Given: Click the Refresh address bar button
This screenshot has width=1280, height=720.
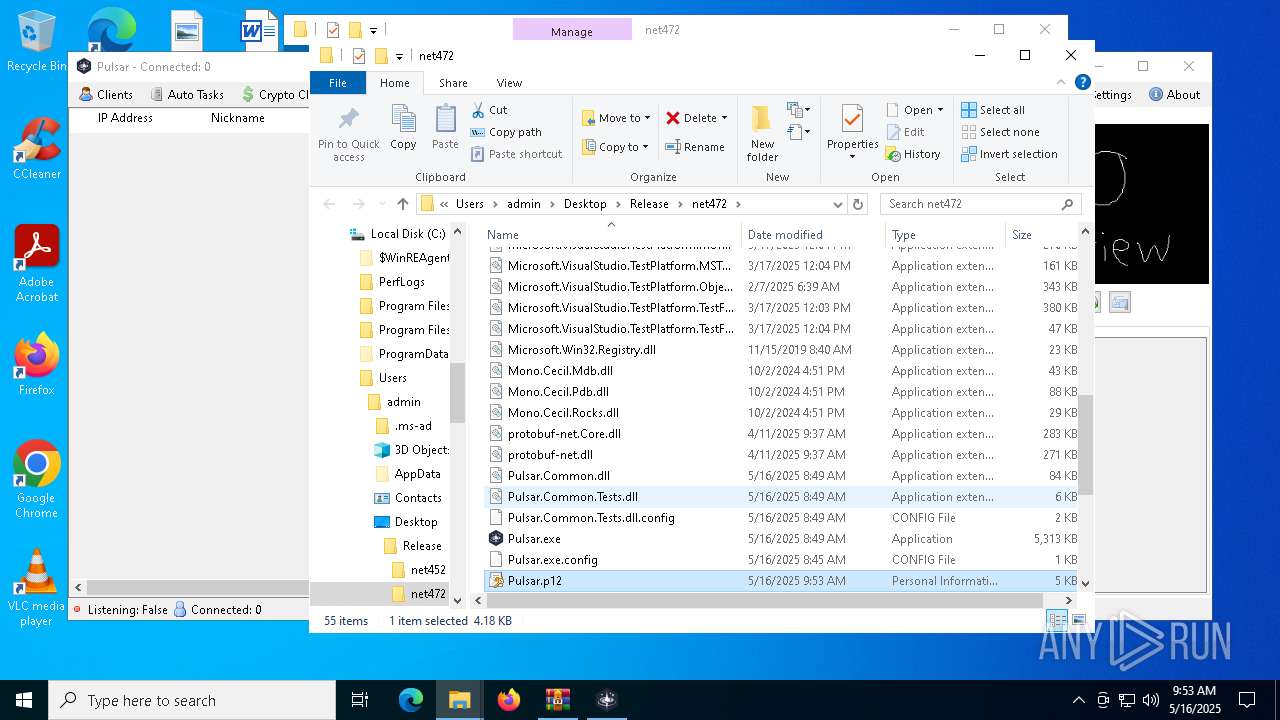Looking at the screenshot, I should tap(857, 204).
